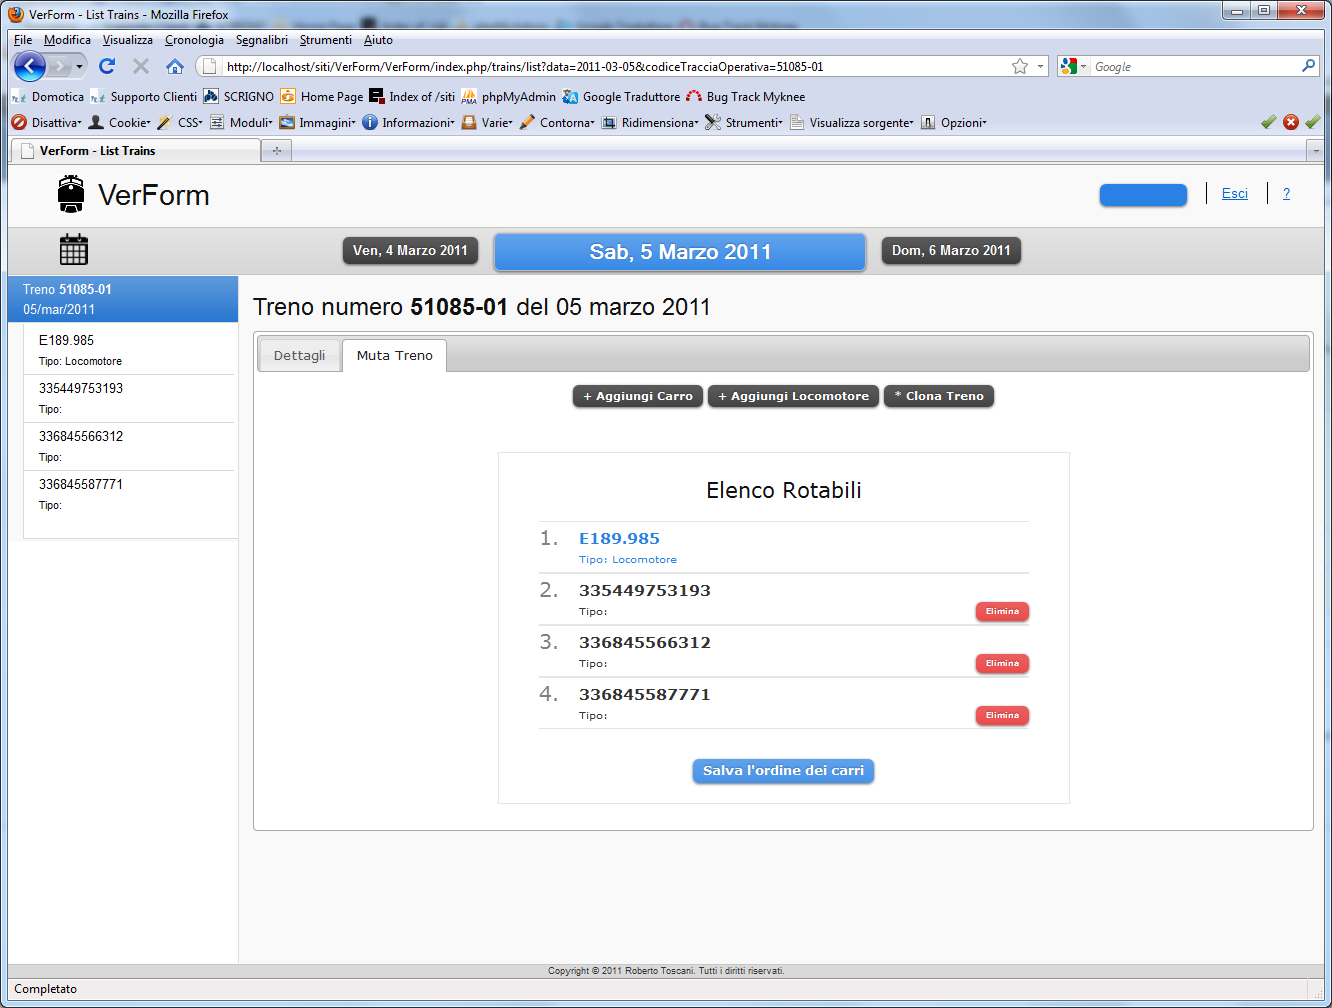Click the Aggiungi Locomotore button
1332x1008 pixels.
click(794, 397)
